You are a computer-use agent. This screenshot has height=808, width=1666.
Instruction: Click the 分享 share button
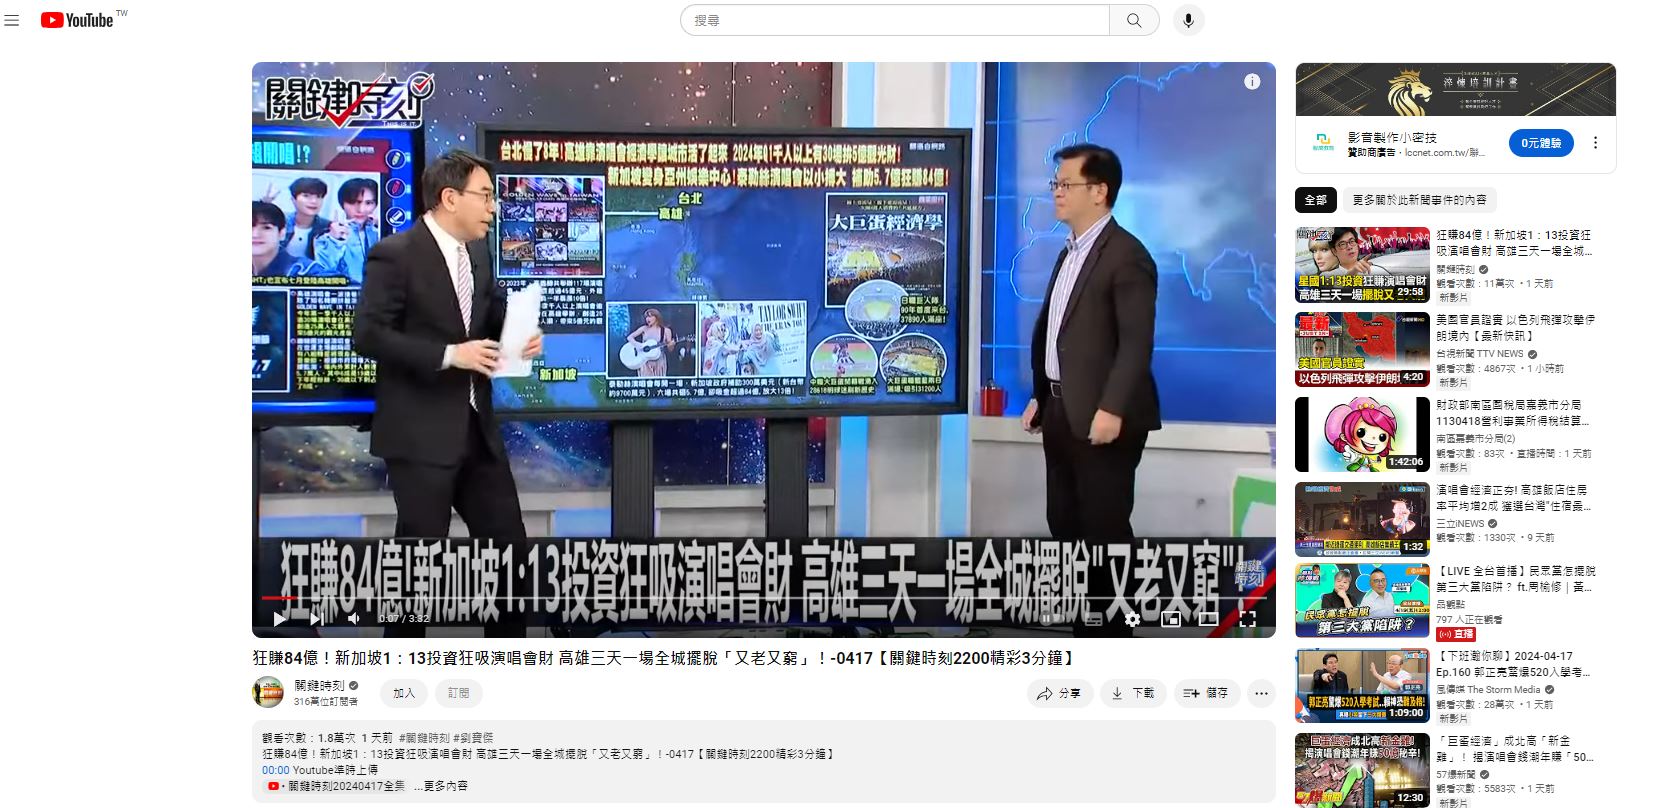[1059, 693]
